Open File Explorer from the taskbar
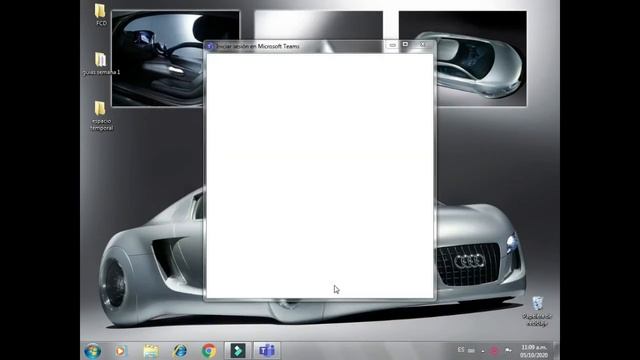 [151, 351]
